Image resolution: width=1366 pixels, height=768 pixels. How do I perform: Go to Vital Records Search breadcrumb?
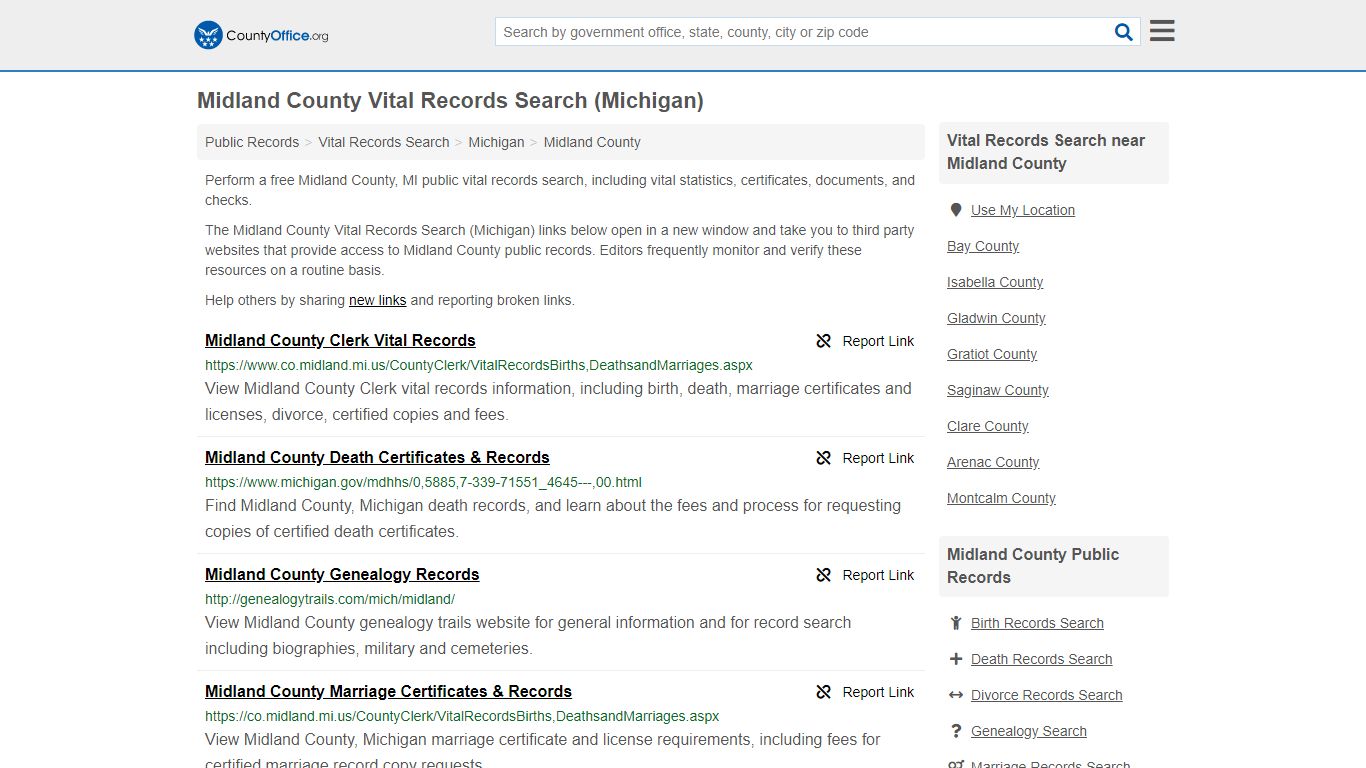tap(384, 142)
